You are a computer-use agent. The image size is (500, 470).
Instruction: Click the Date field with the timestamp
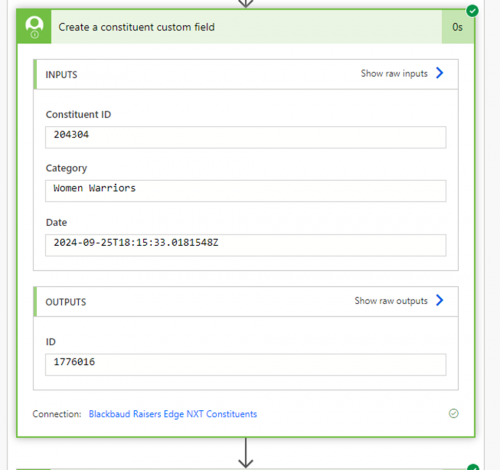pos(246,245)
